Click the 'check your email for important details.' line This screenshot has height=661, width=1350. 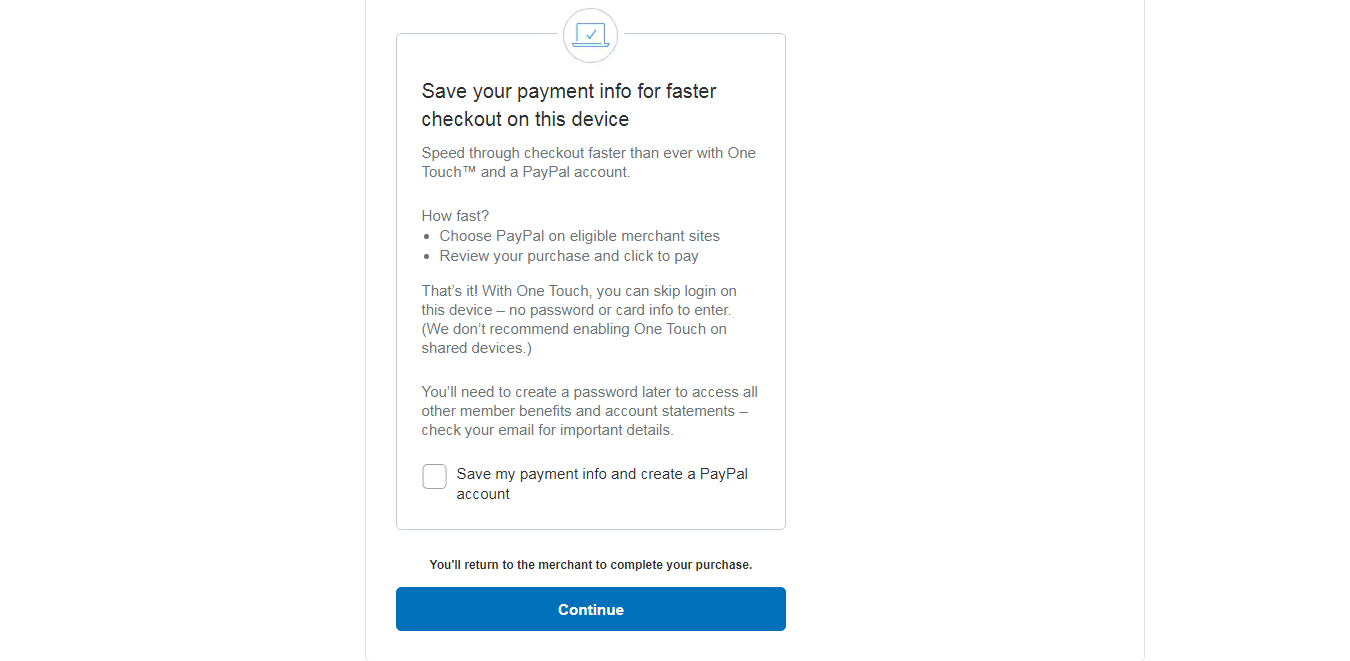point(547,430)
